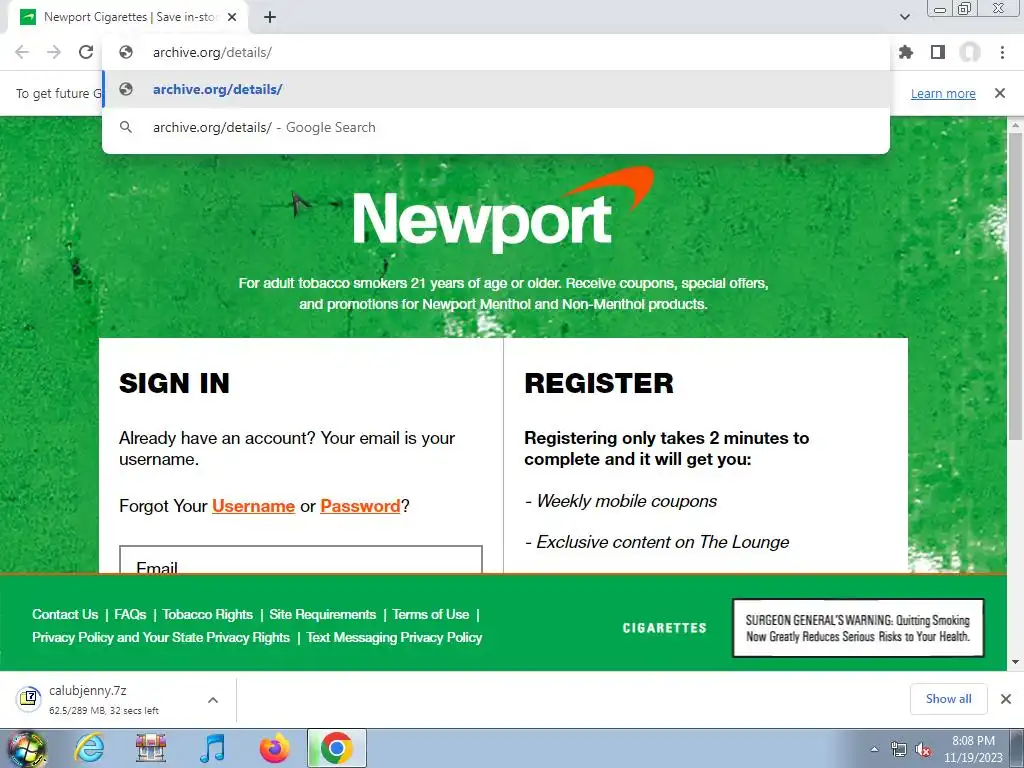Open Chrome's three-dot menu
This screenshot has height=768, width=1024.
click(1002, 52)
